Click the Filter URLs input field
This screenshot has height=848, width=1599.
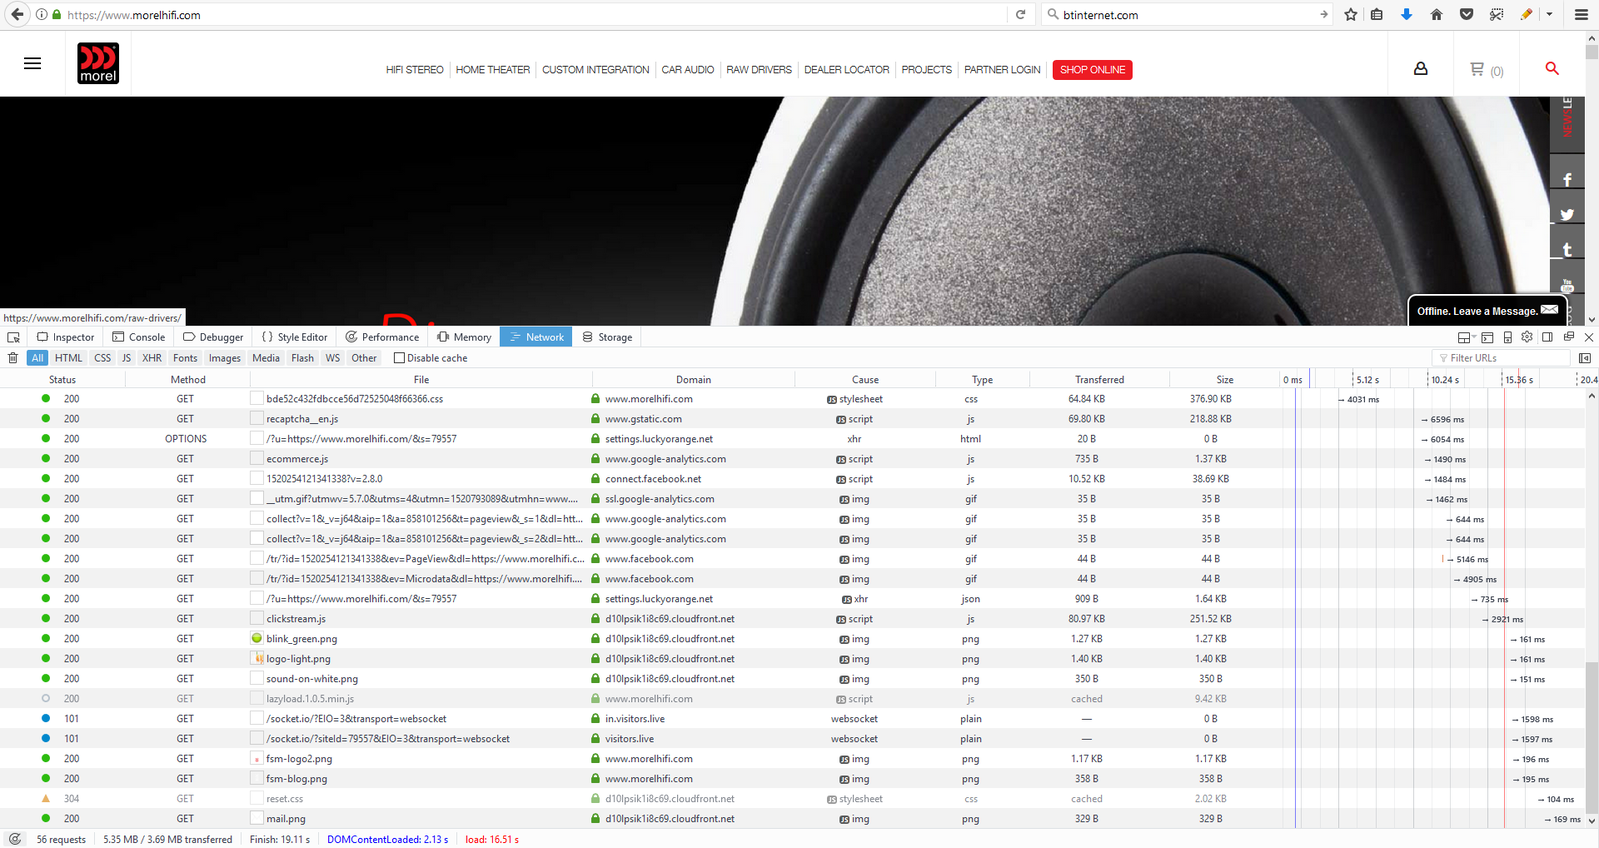coord(1502,358)
